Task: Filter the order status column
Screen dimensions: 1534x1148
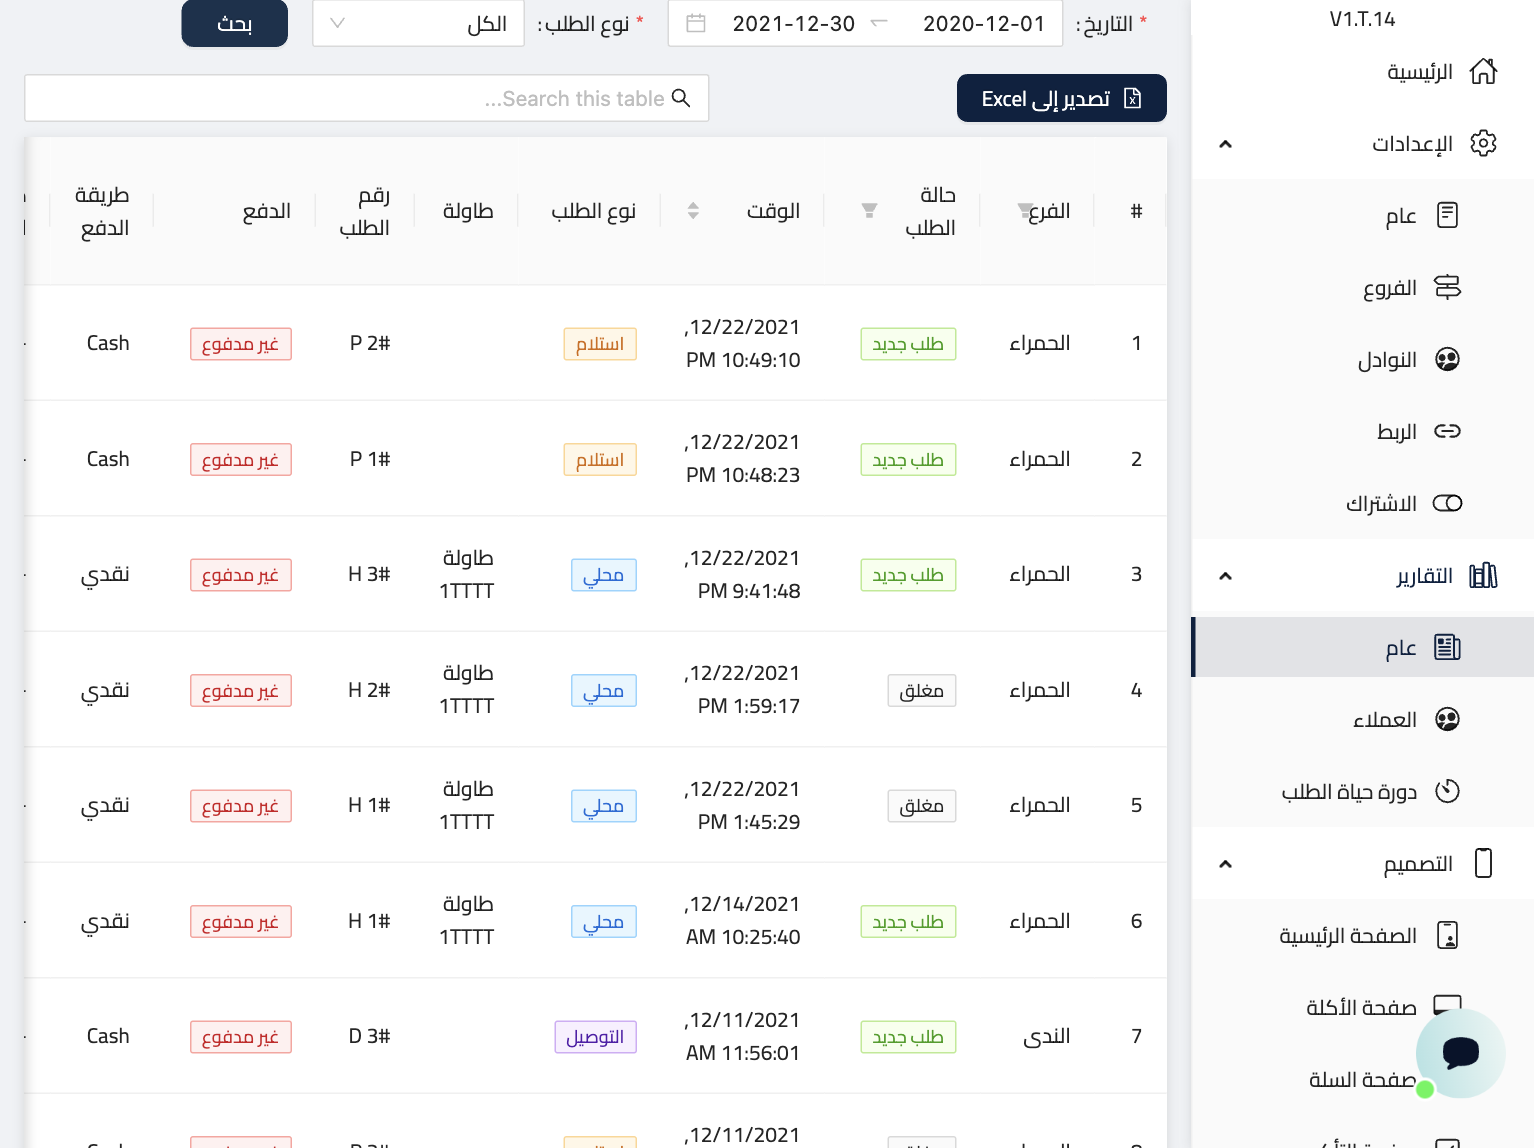Action: click(869, 211)
